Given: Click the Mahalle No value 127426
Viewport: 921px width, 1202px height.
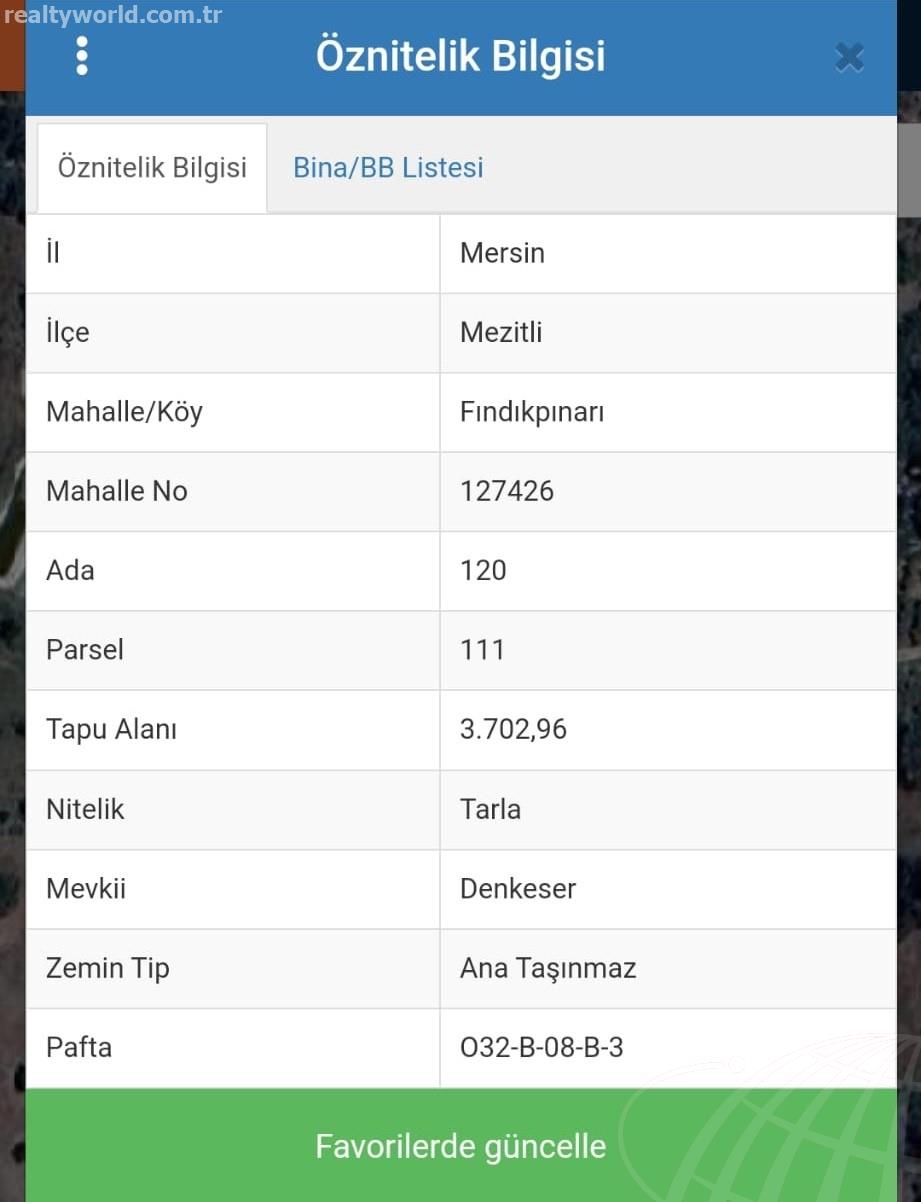Looking at the screenshot, I should tap(507, 491).
